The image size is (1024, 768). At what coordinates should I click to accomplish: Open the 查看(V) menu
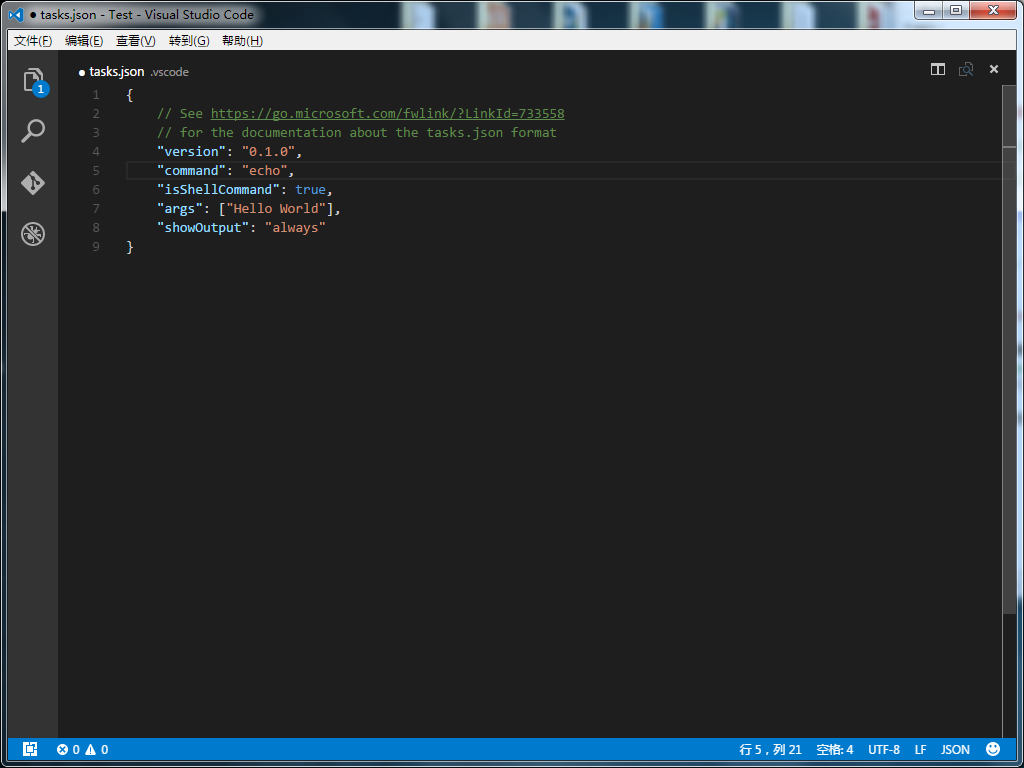[136, 41]
